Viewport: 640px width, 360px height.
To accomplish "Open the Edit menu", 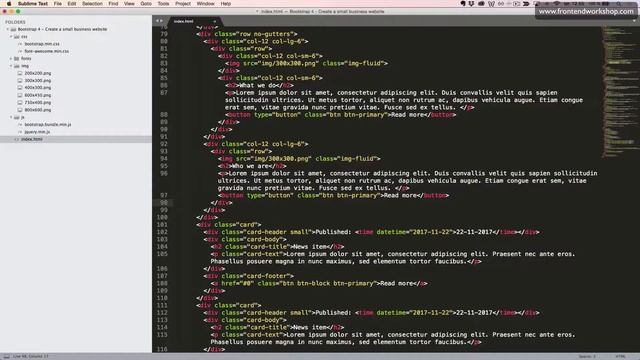I will [72, 3].
